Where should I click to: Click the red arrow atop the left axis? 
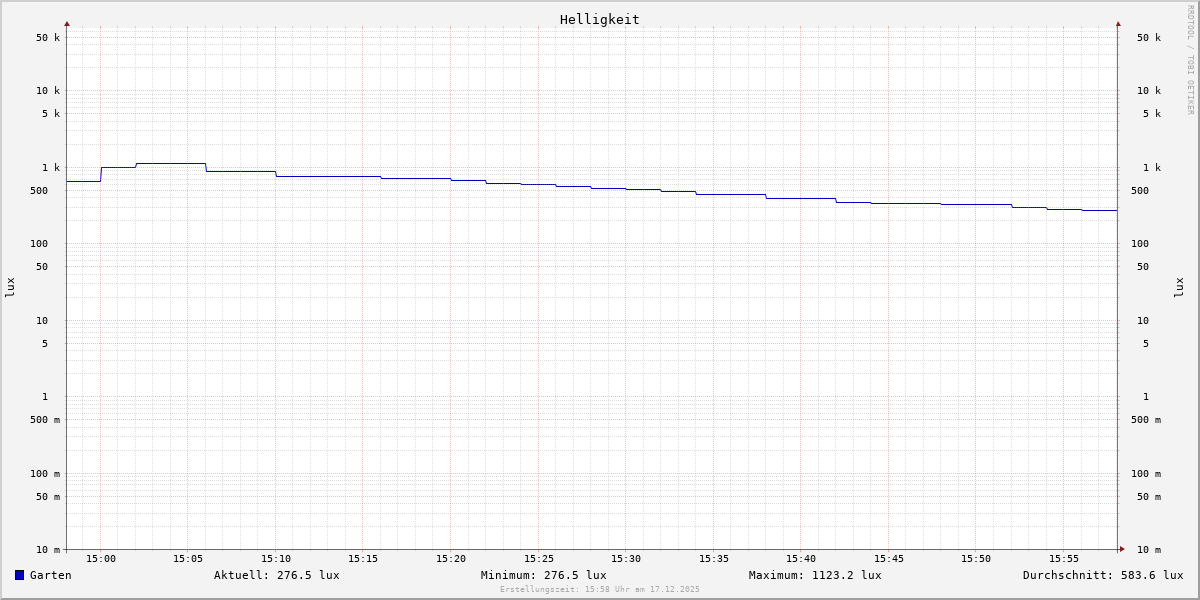point(67,23)
